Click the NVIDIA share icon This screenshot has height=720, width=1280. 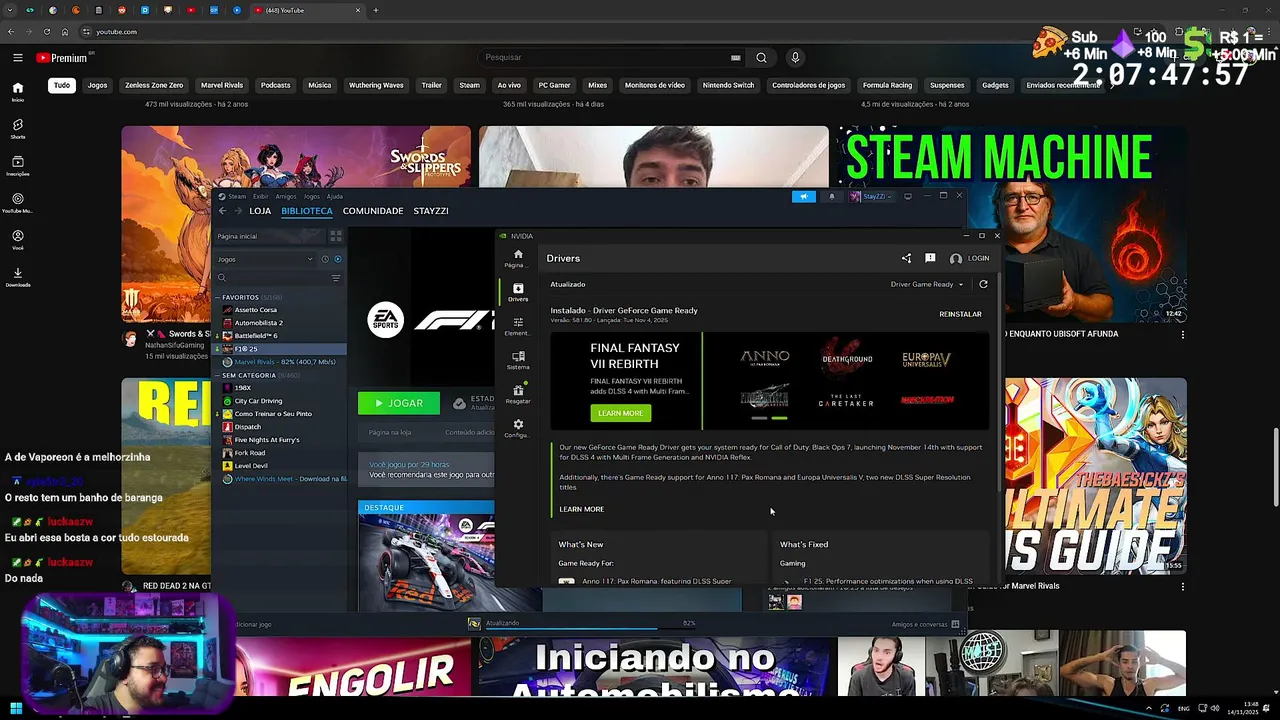pos(906,258)
